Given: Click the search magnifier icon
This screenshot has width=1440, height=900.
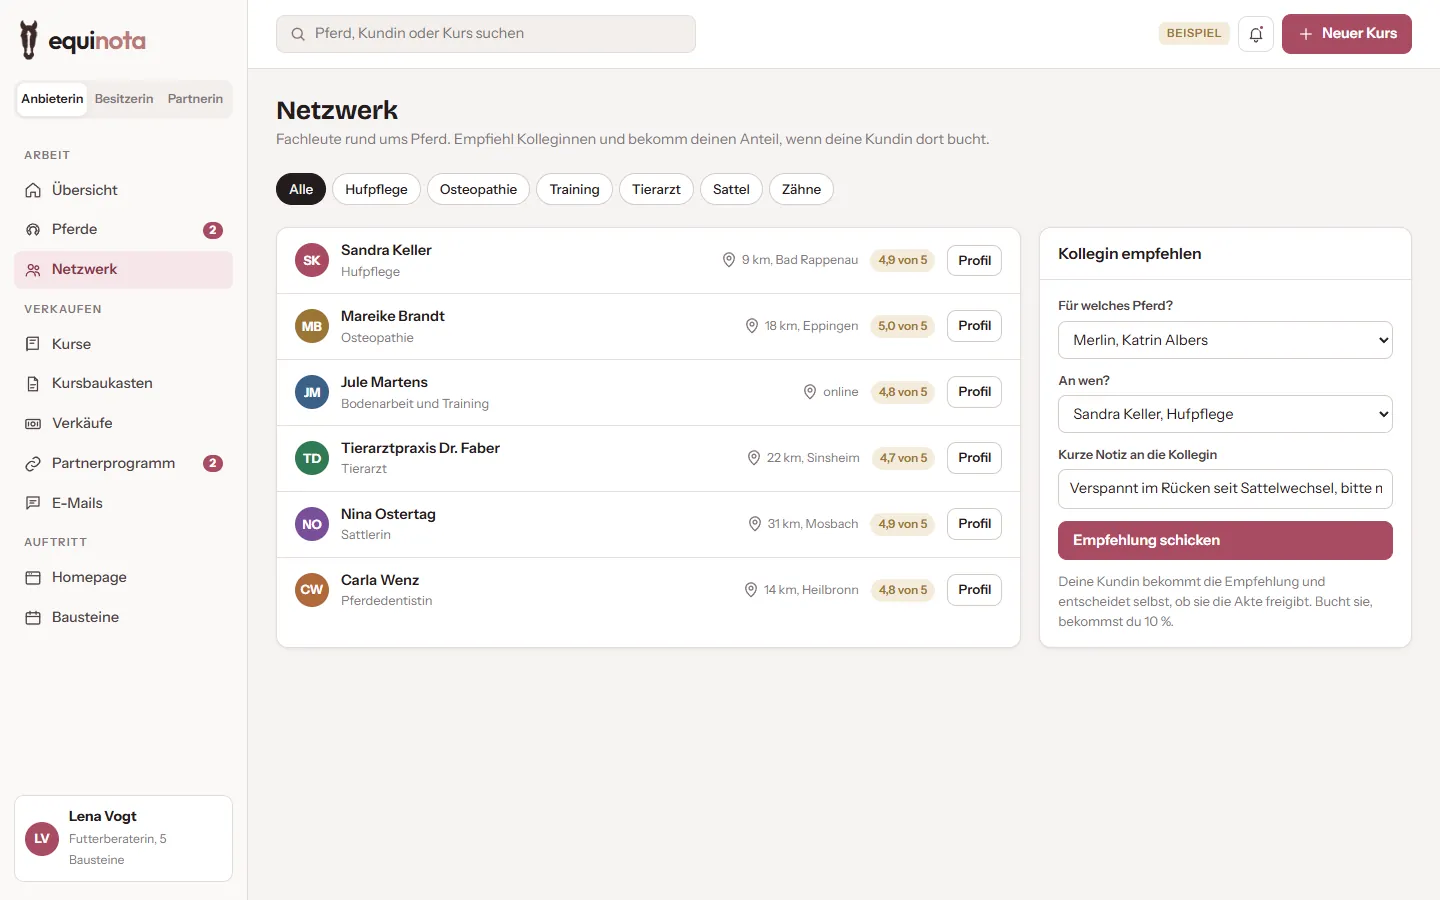Looking at the screenshot, I should [298, 34].
